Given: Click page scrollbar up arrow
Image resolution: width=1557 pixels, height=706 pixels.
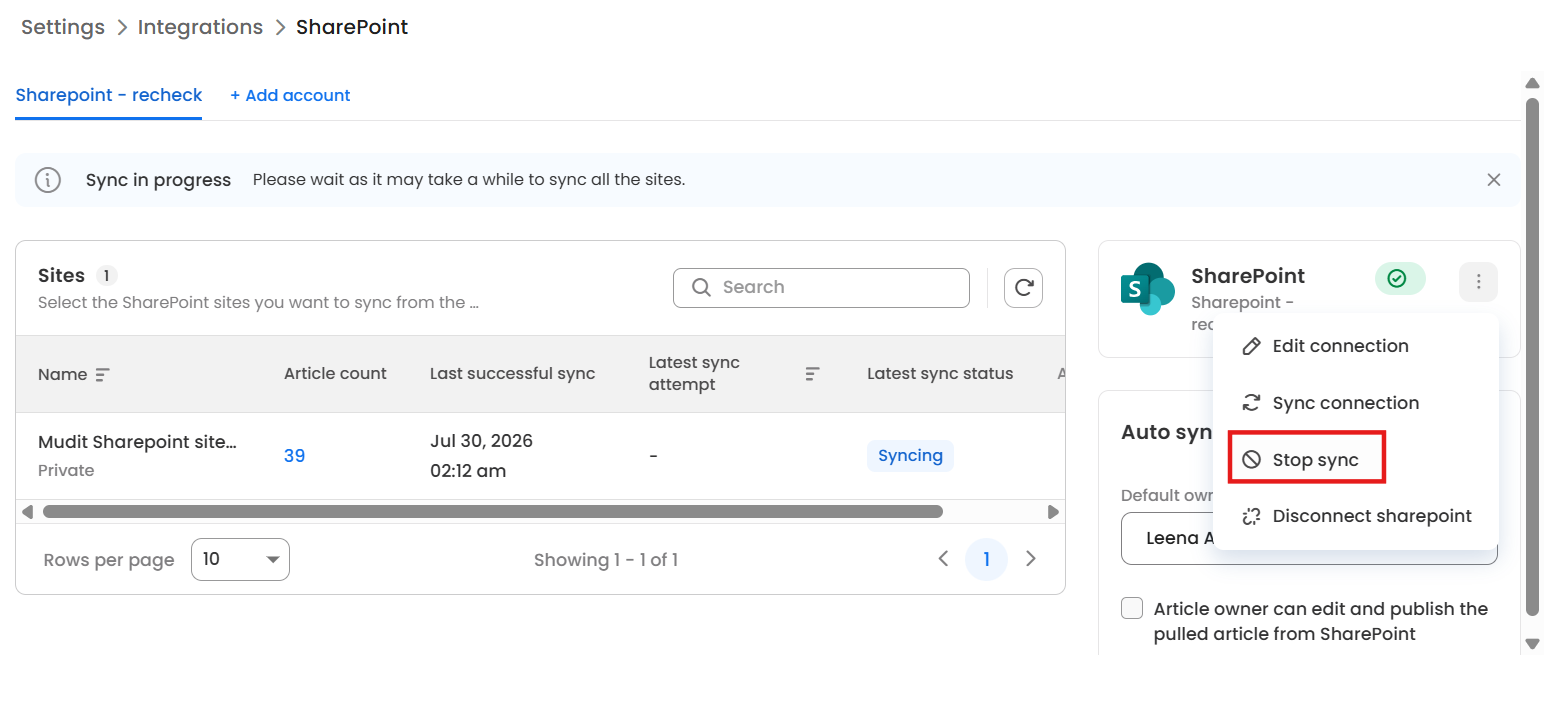Looking at the screenshot, I should click(1531, 83).
